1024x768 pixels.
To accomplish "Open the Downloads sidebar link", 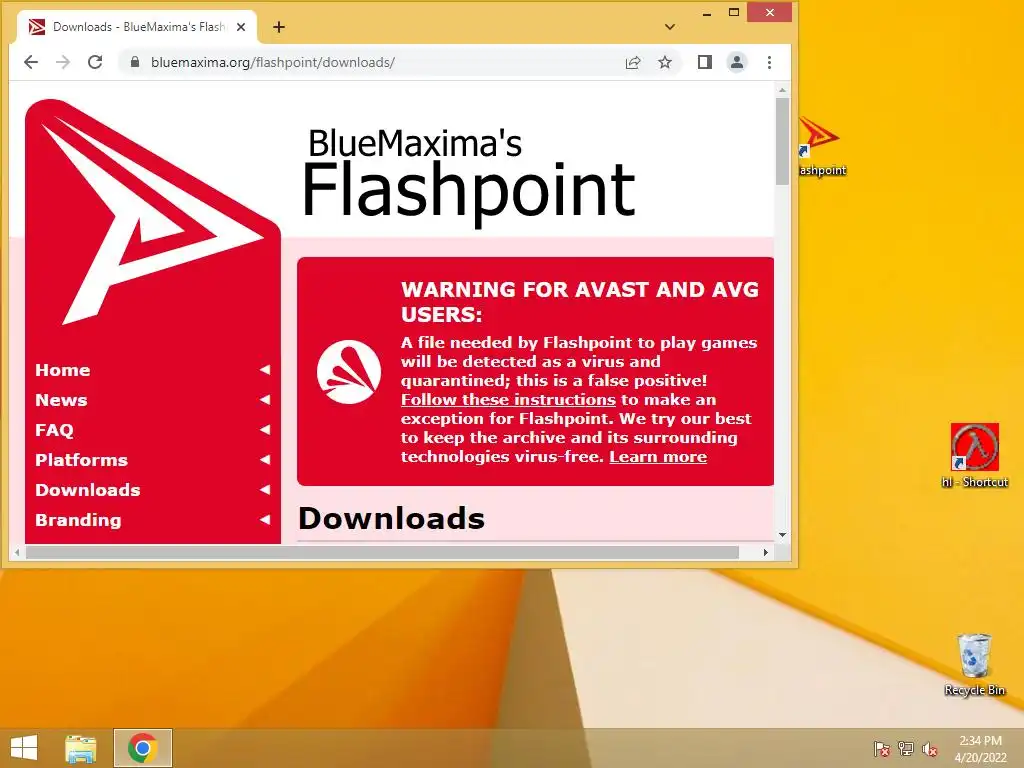I will coord(88,490).
